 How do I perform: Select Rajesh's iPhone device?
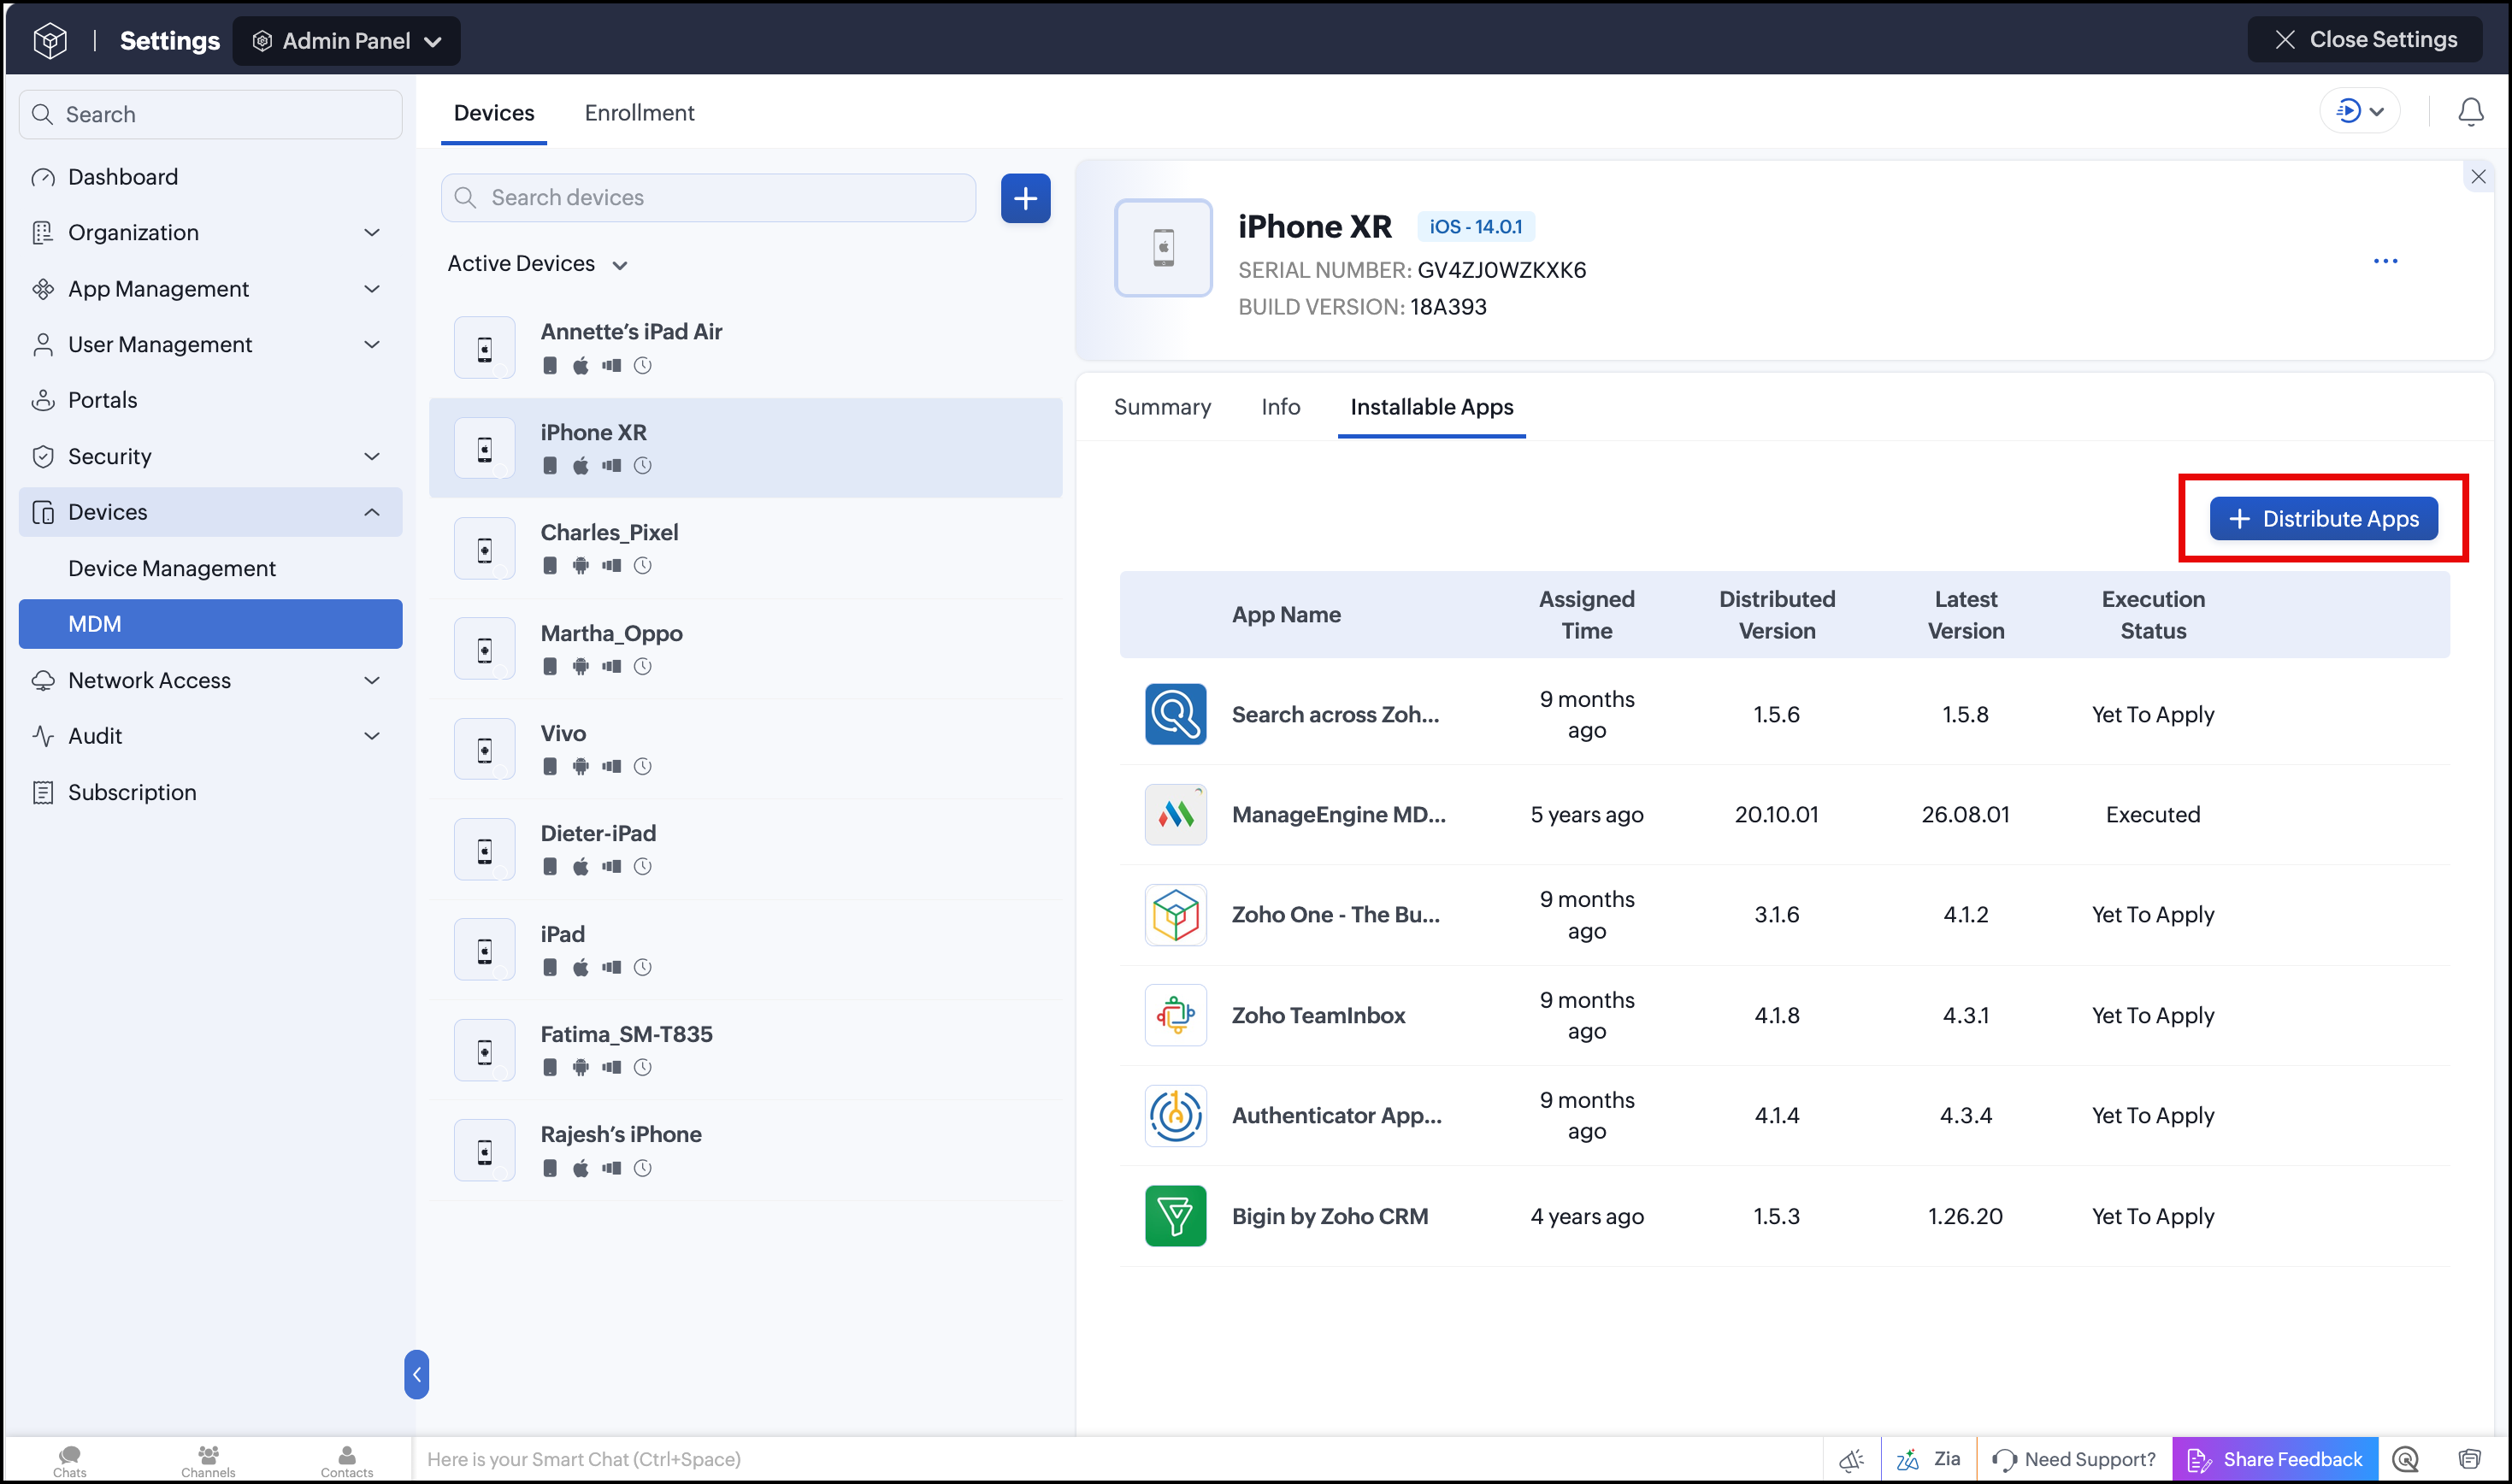(745, 1150)
